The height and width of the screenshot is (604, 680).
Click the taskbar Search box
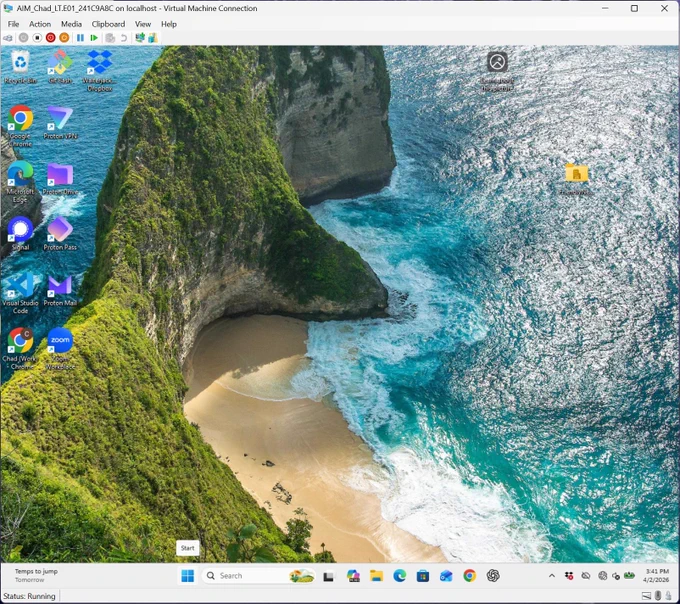[258, 576]
